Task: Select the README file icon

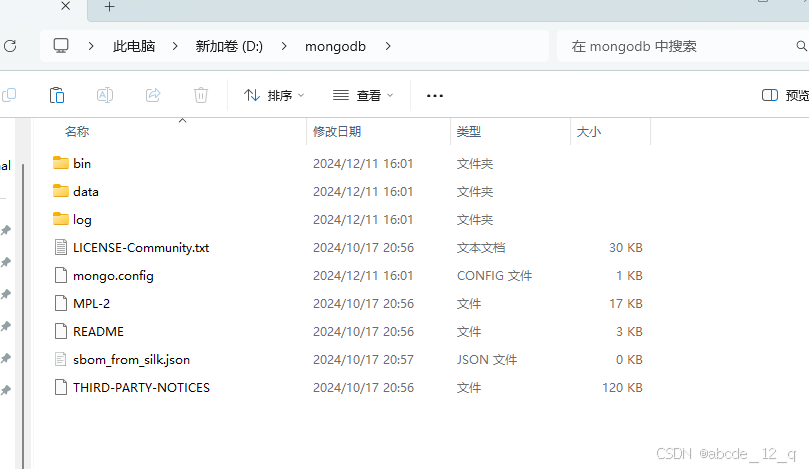Action: 60,331
